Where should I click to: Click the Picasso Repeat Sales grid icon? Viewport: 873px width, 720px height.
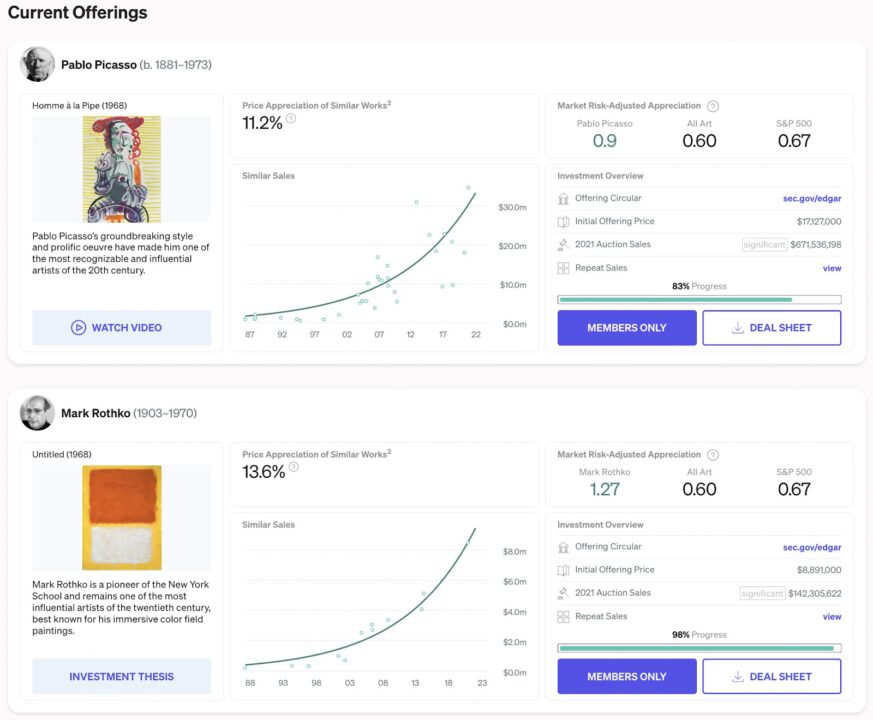[x=563, y=268]
